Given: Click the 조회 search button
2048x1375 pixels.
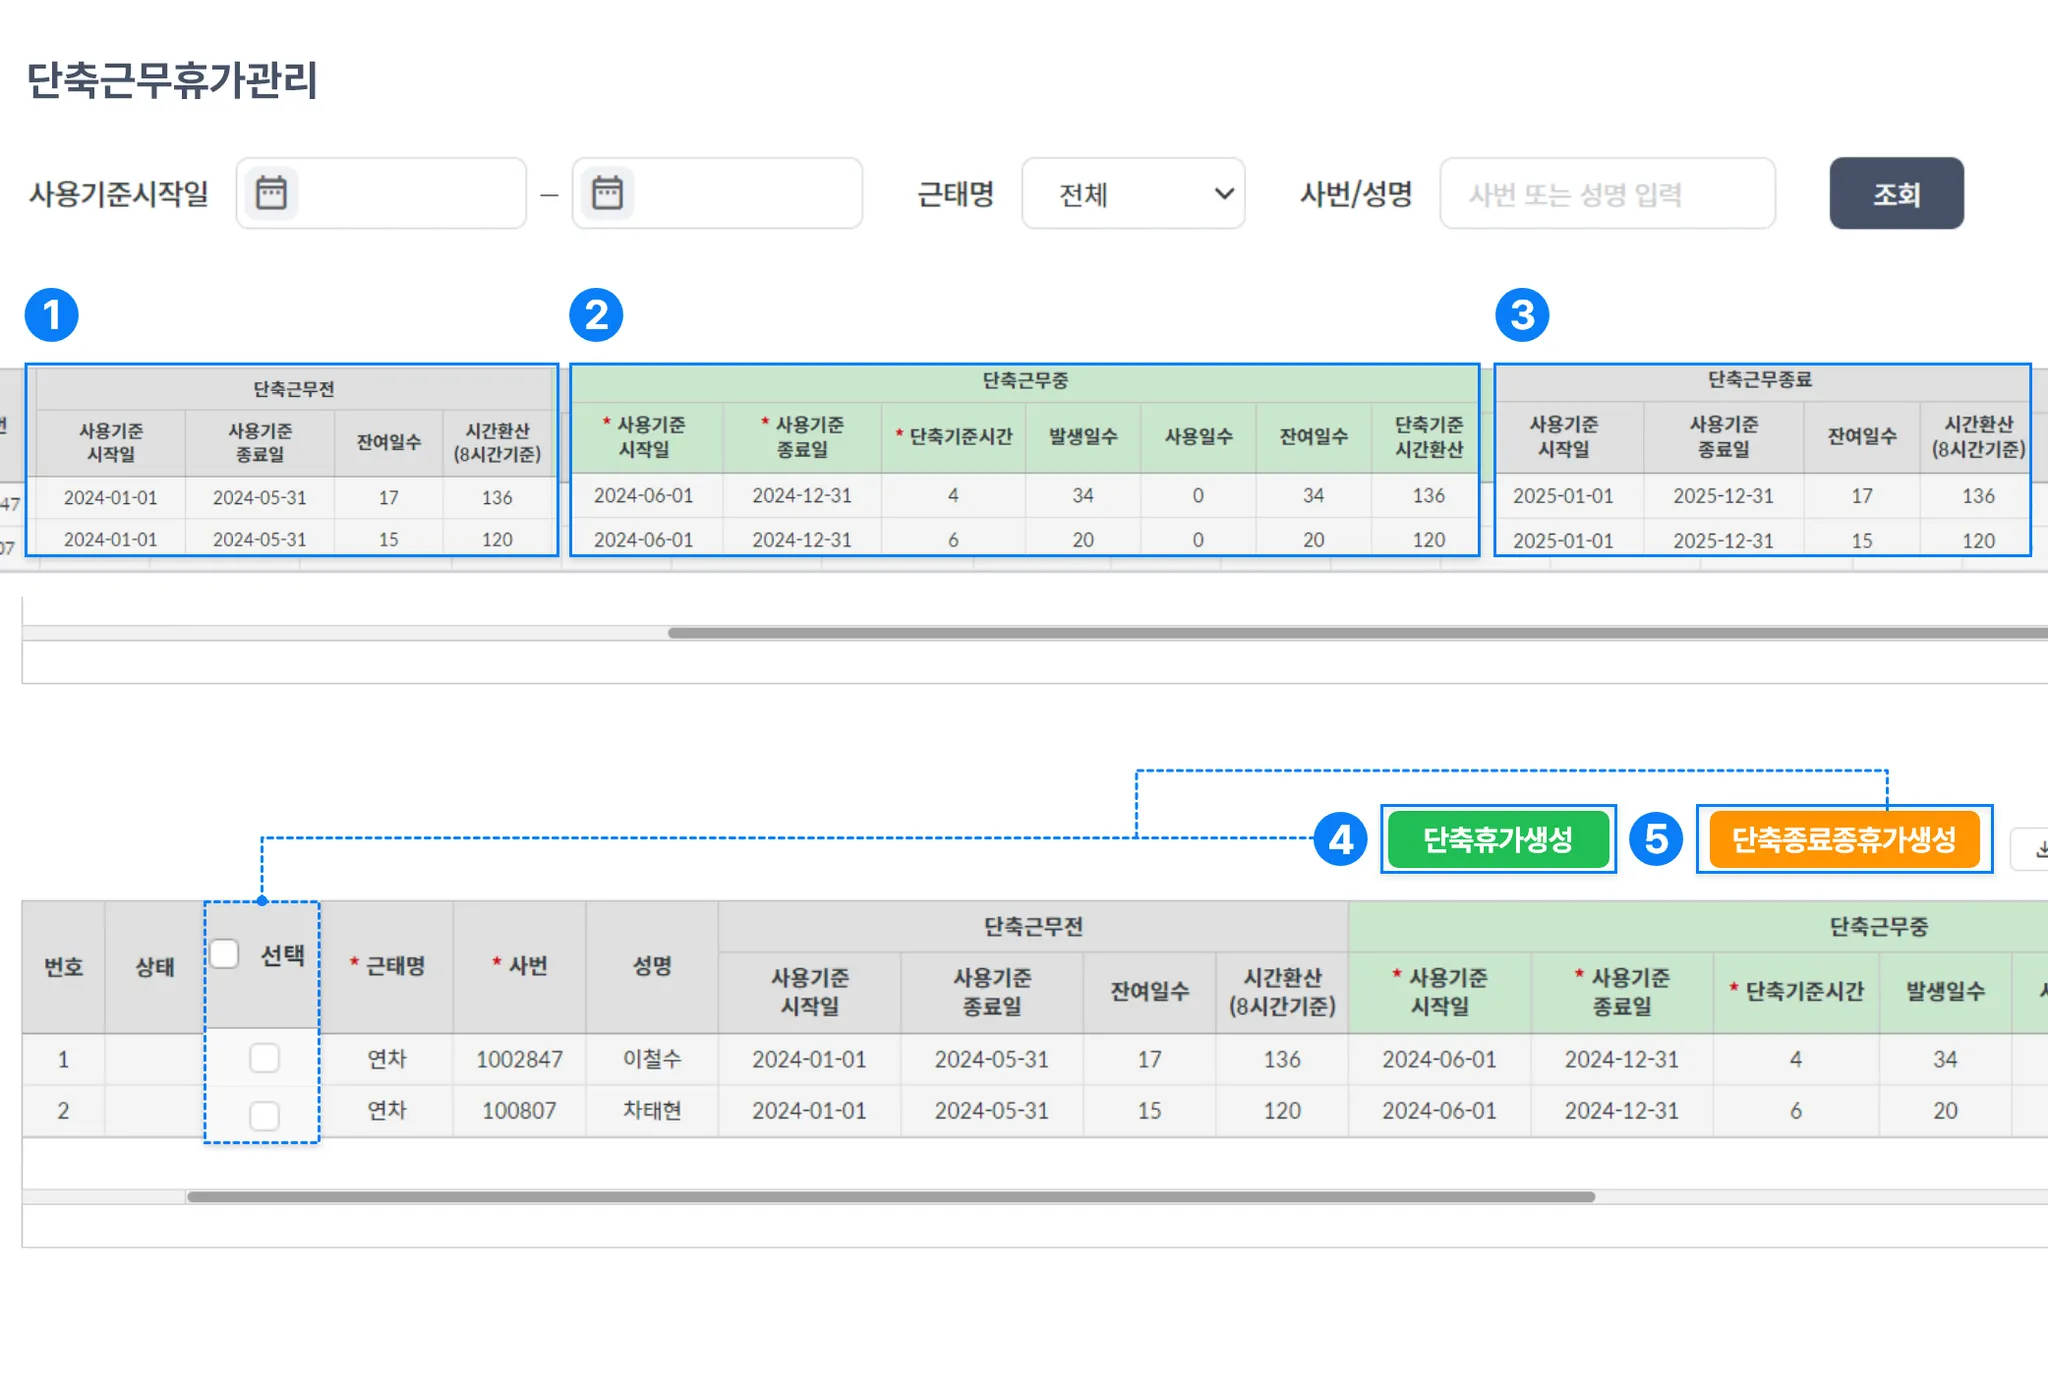Looking at the screenshot, I should coord(1896,194).
